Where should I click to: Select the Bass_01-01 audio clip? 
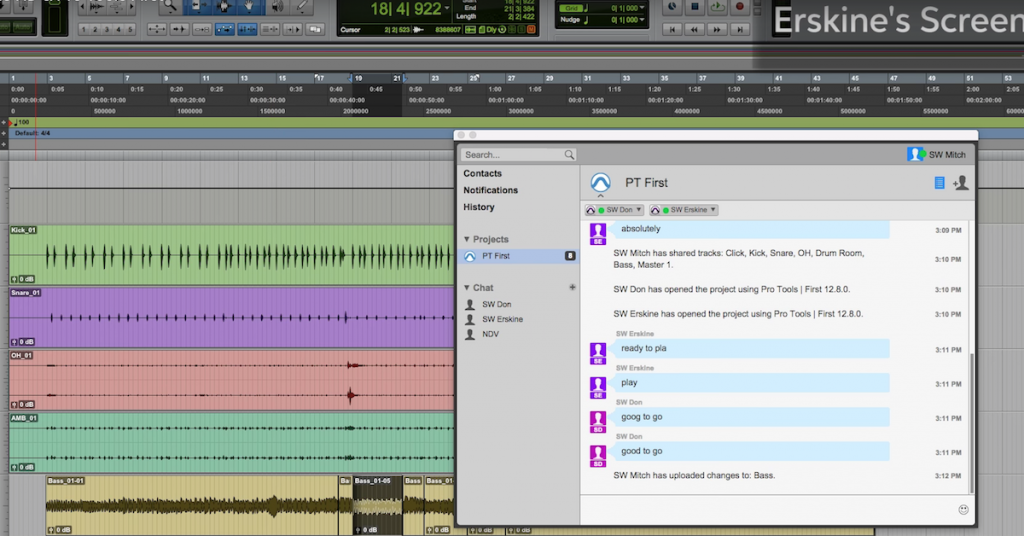[192, 506]
